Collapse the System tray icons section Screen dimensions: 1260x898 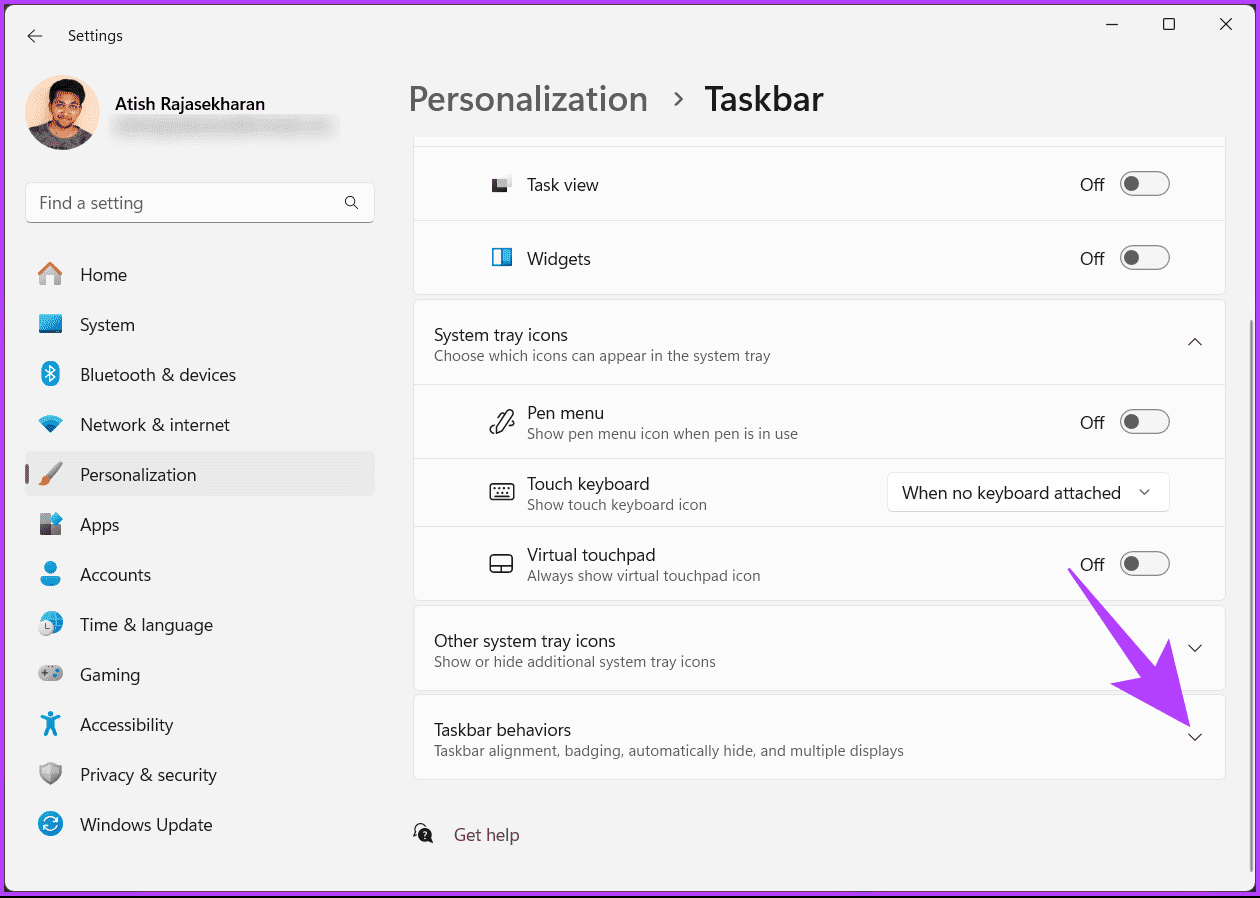click(x=1194, y=342)
